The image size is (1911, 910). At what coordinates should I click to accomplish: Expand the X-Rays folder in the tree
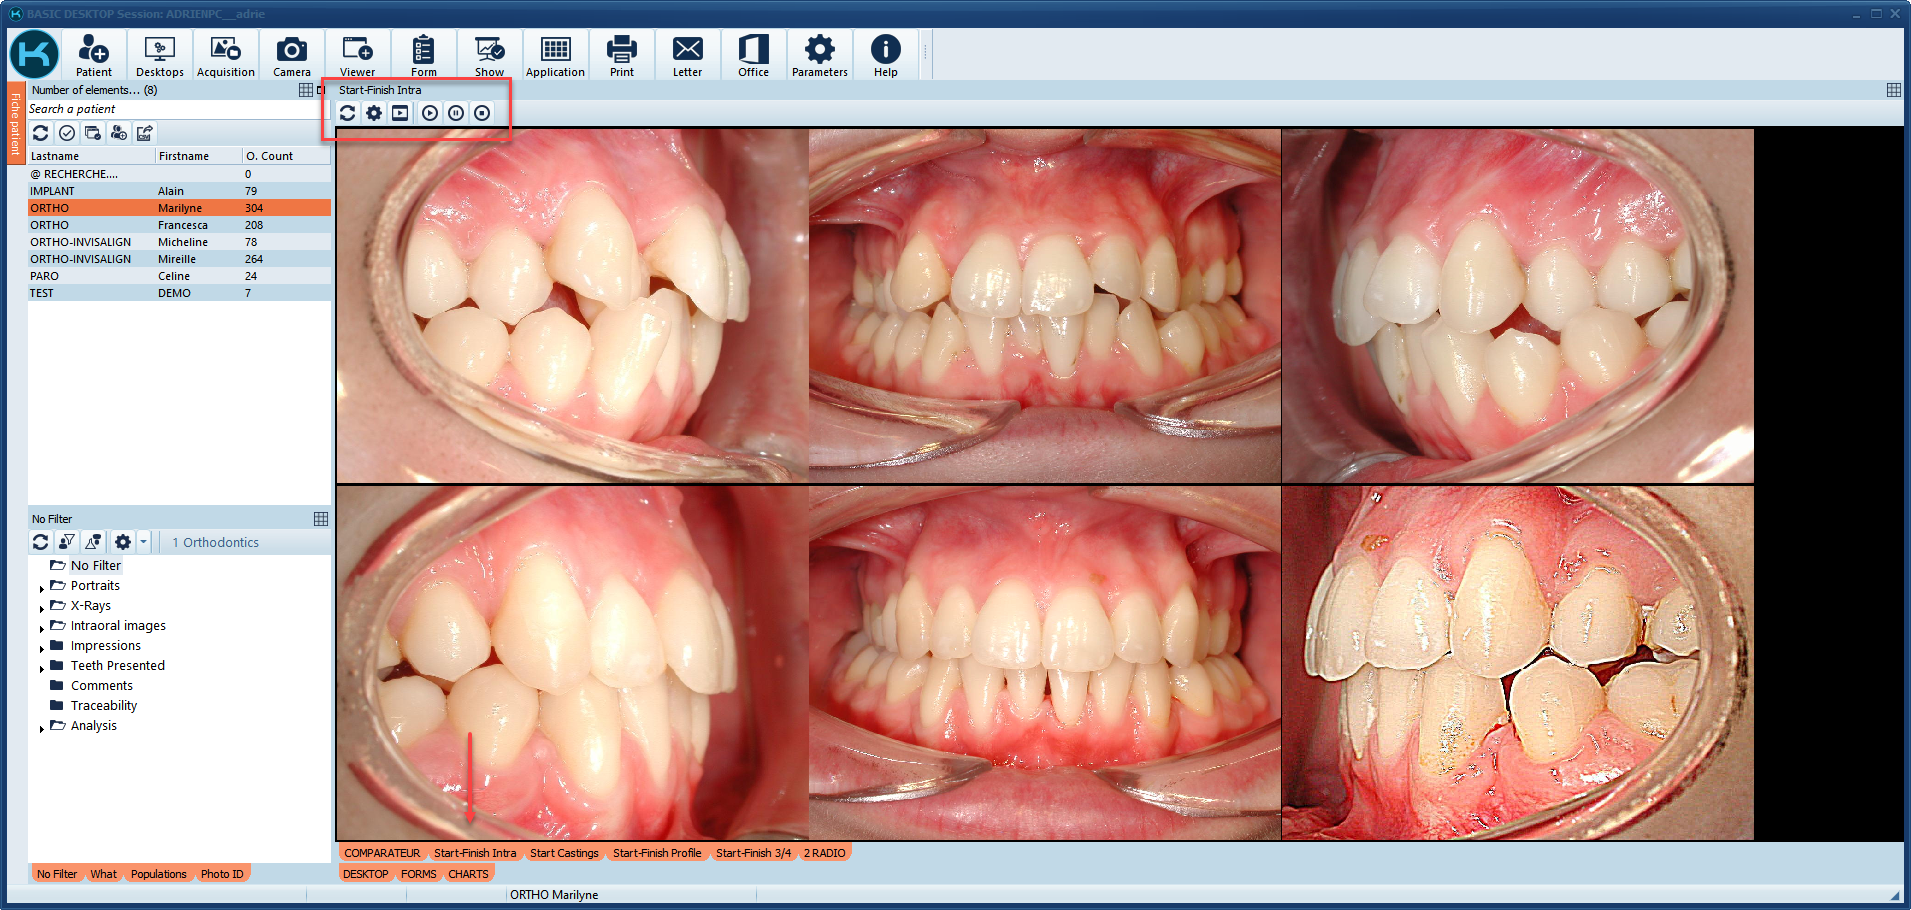(x=41, y=608)
